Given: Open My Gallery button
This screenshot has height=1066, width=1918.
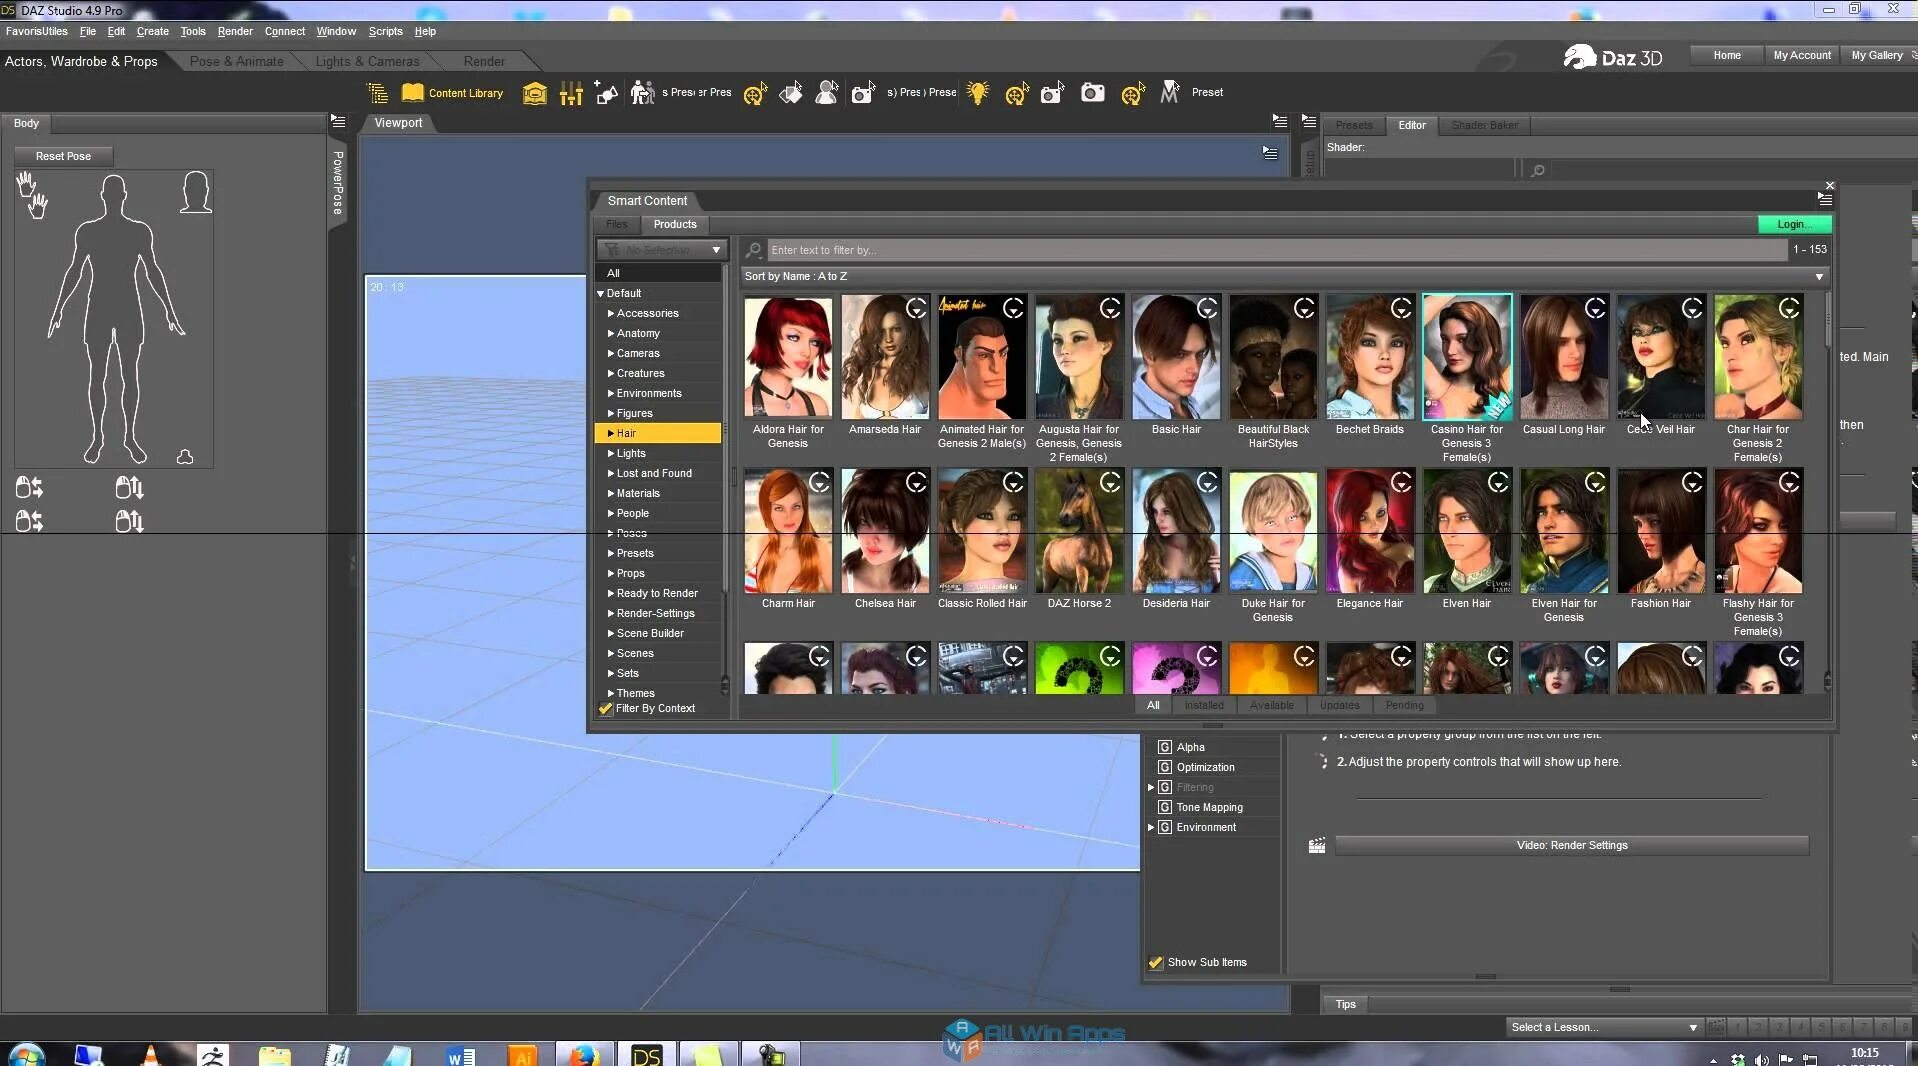Looking at the screenshot, I should pos(1877,56).
